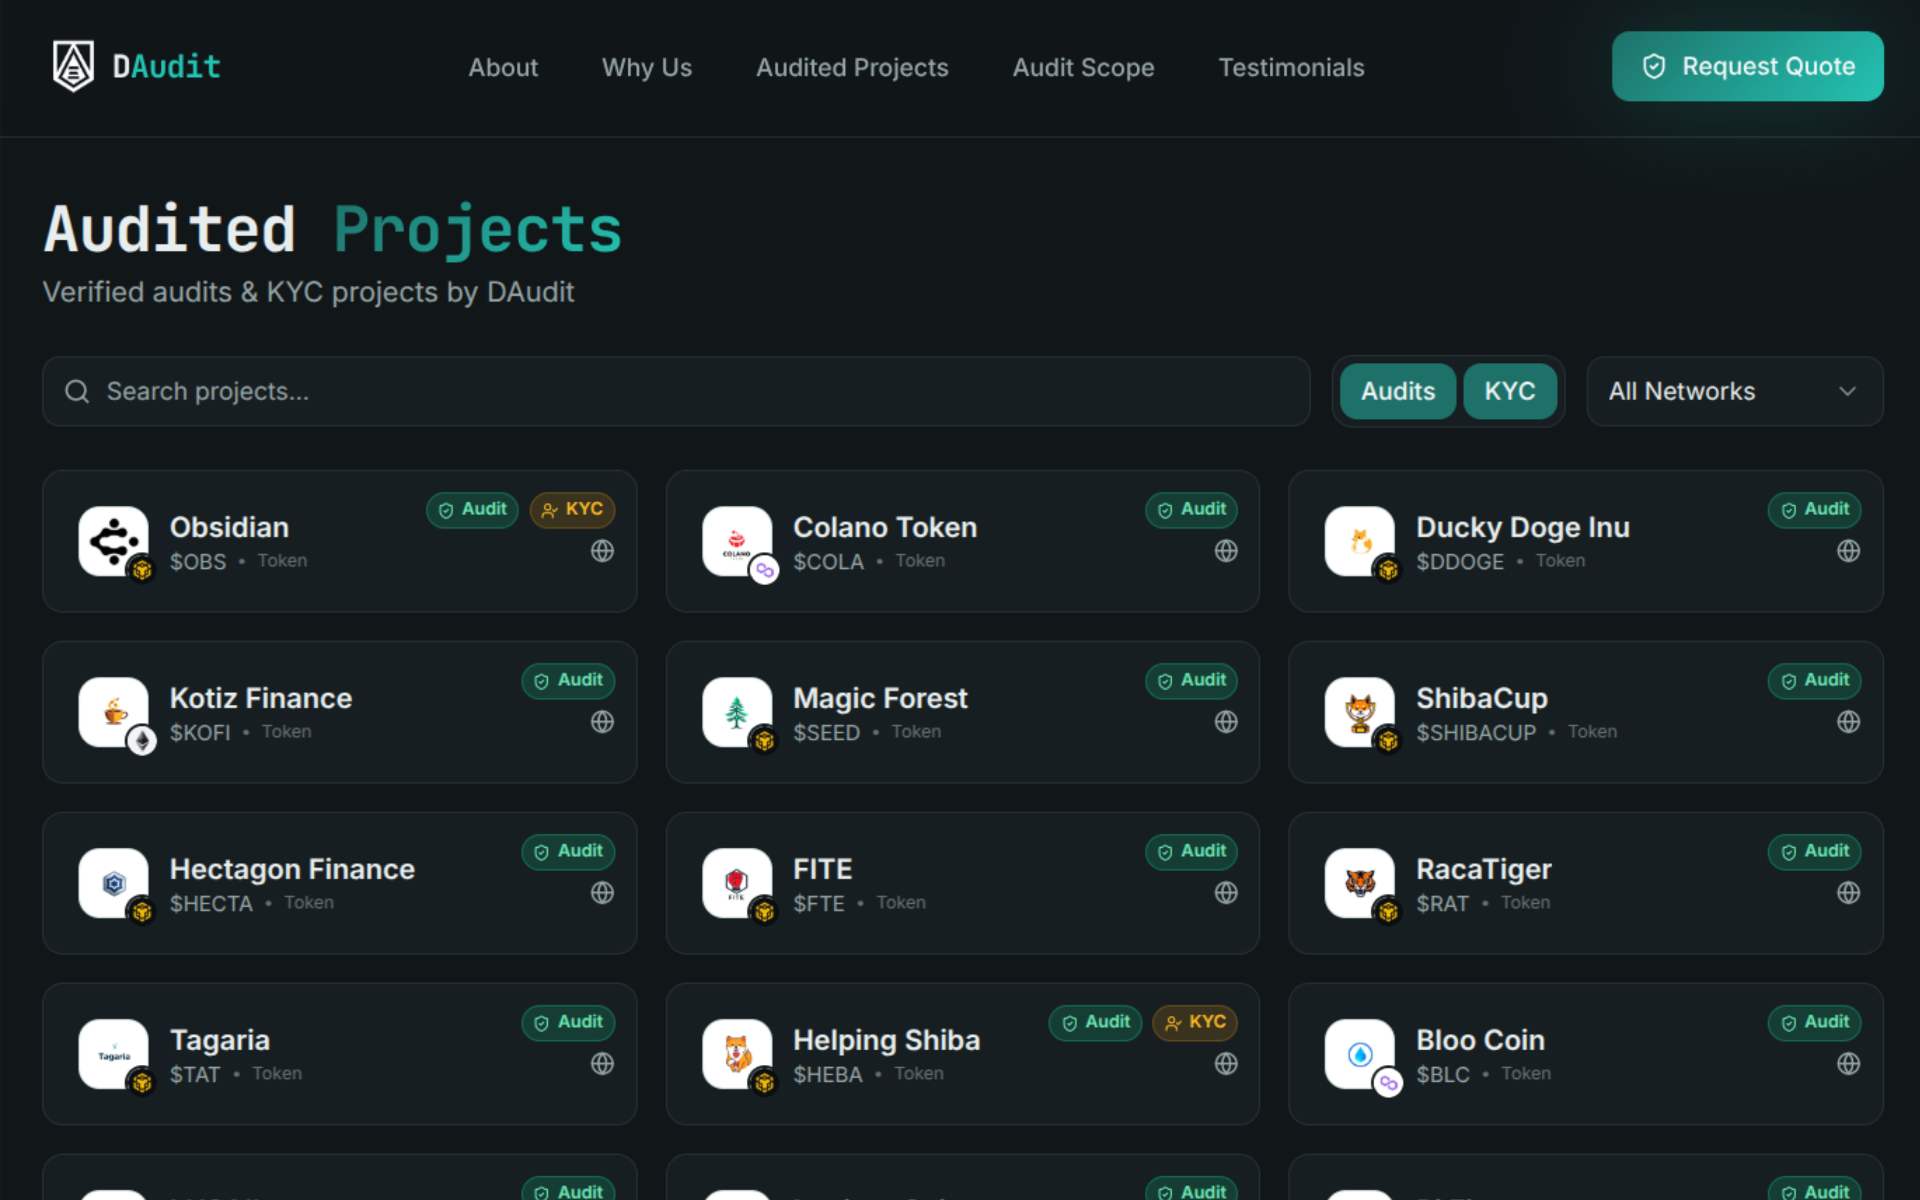Viewport: 1920px width, 1200px height.
Task: Open Helping Shiba KYC badge
Action: 1195,1023
